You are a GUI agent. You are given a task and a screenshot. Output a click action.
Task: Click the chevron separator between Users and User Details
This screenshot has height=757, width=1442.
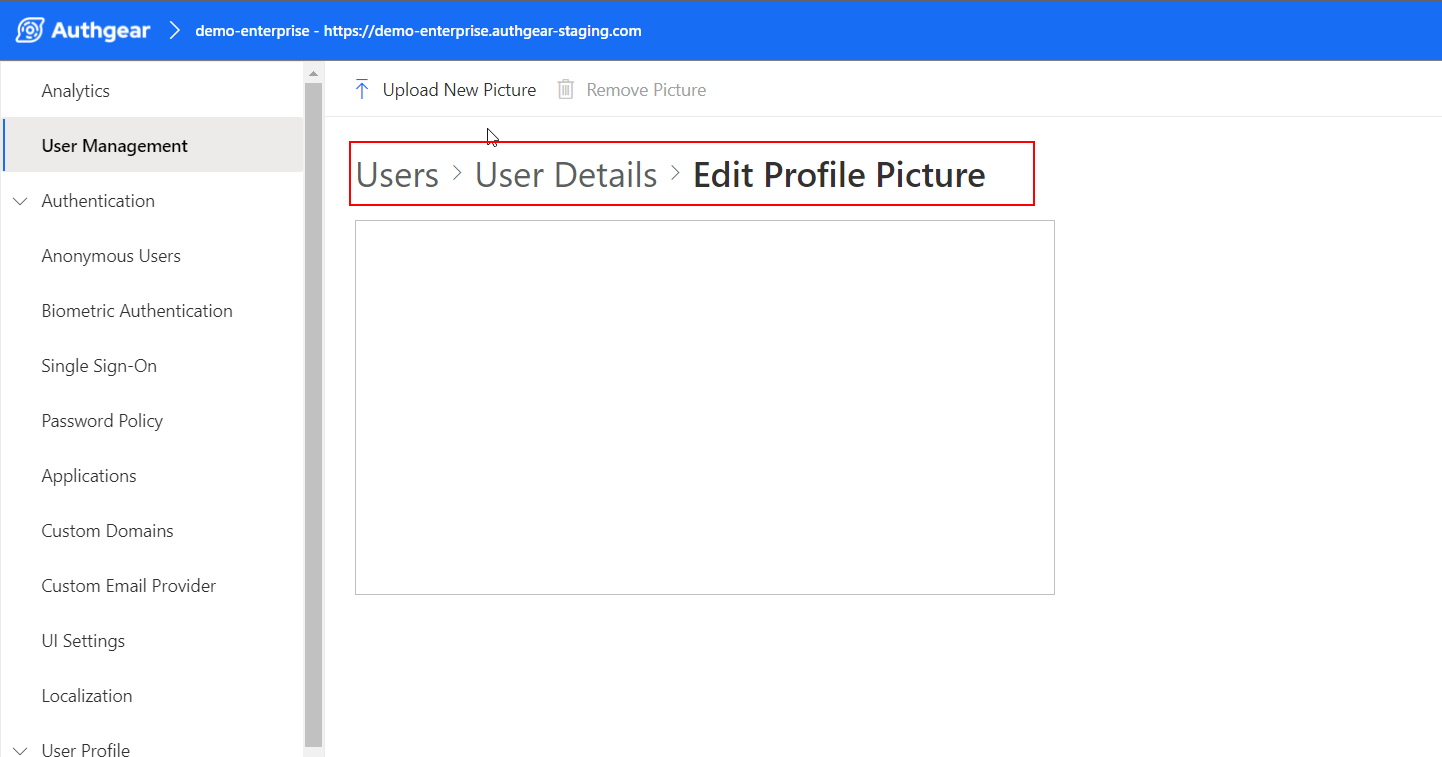tap(455, 174)
